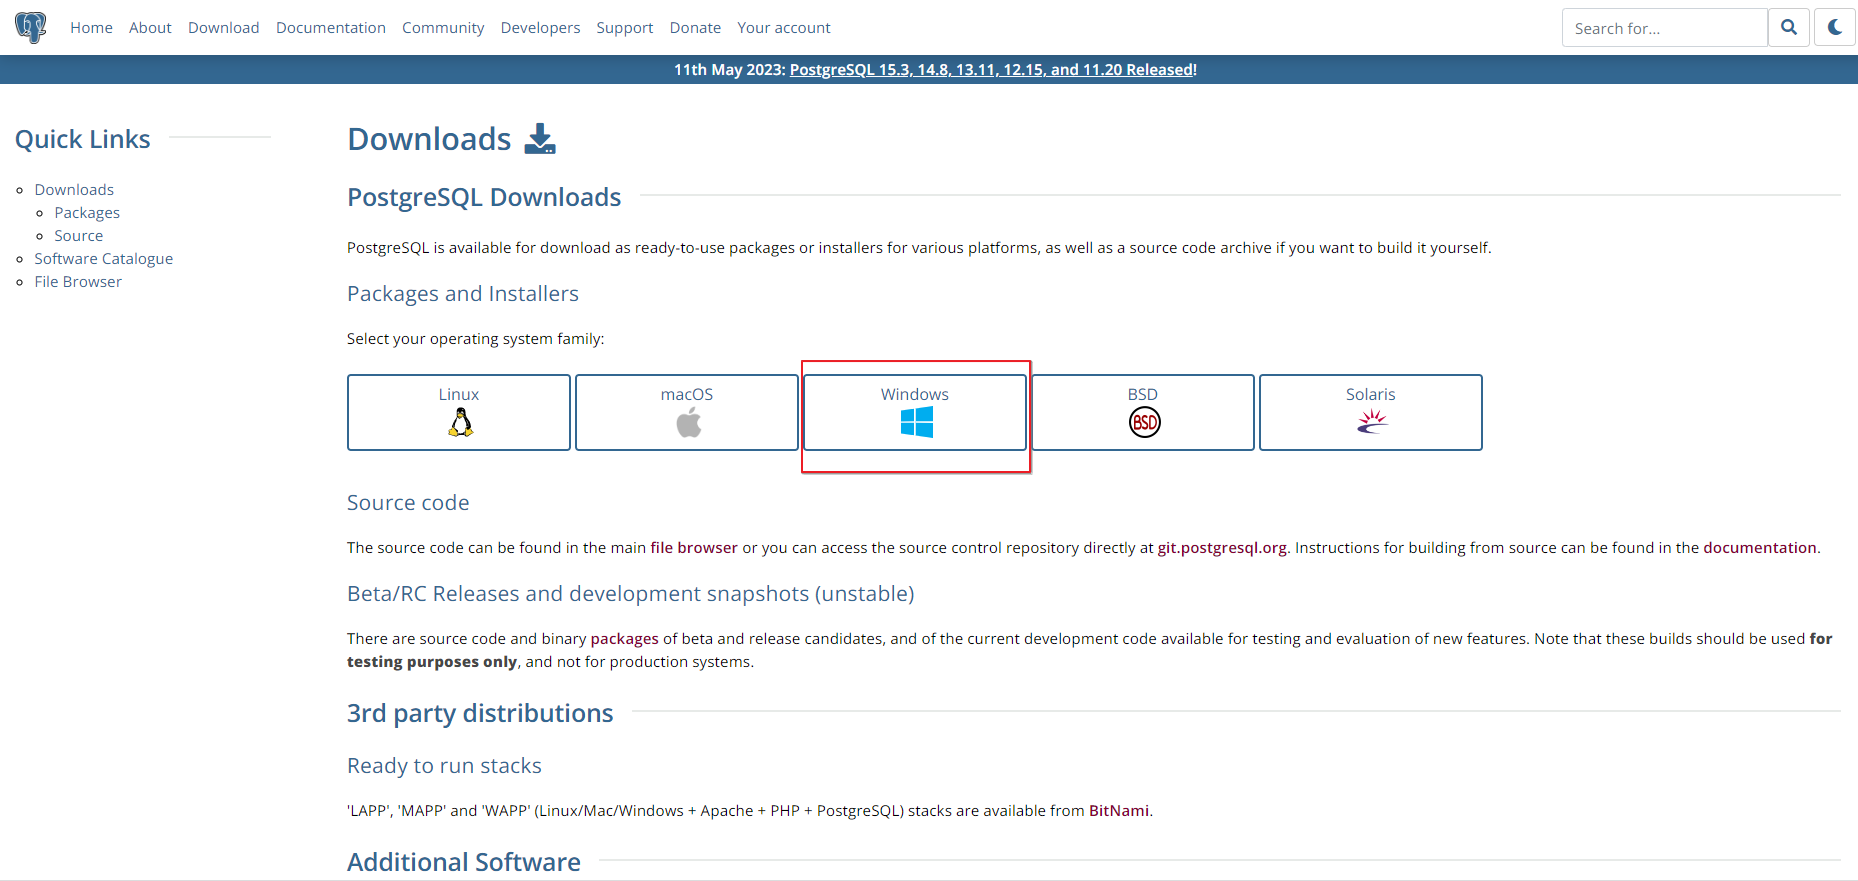Open Downloads in Quick Links
The image size is (1858, 881).
(x=74, y=190)
